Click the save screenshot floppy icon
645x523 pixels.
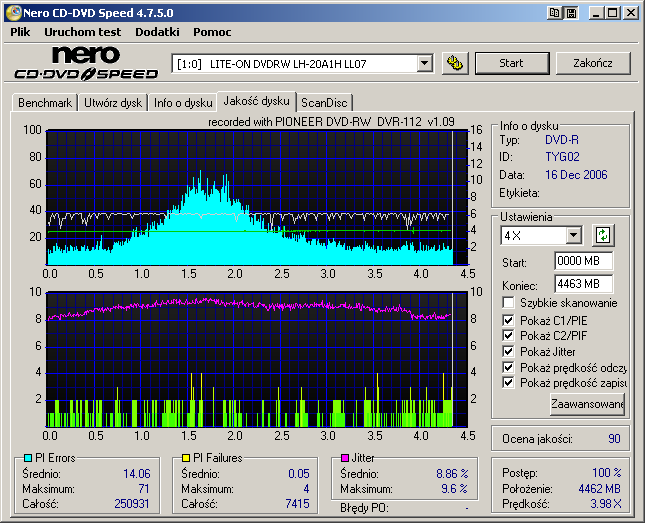point(571,13)
